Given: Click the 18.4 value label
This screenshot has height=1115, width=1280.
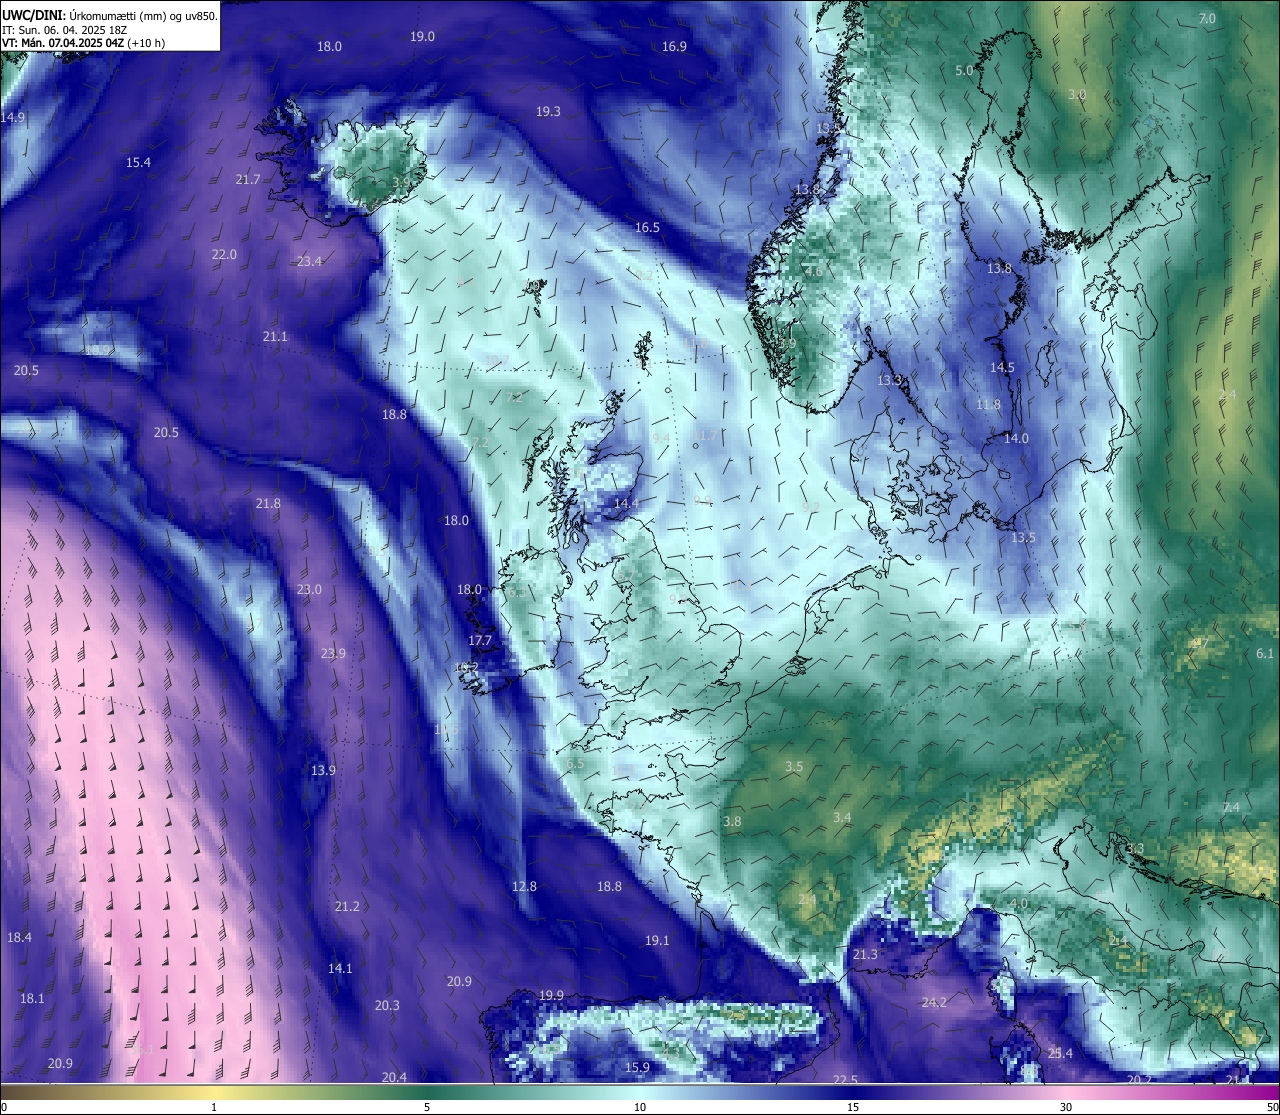Looking at the screenshot, I should pyautogui.click(x=19, y=938).
